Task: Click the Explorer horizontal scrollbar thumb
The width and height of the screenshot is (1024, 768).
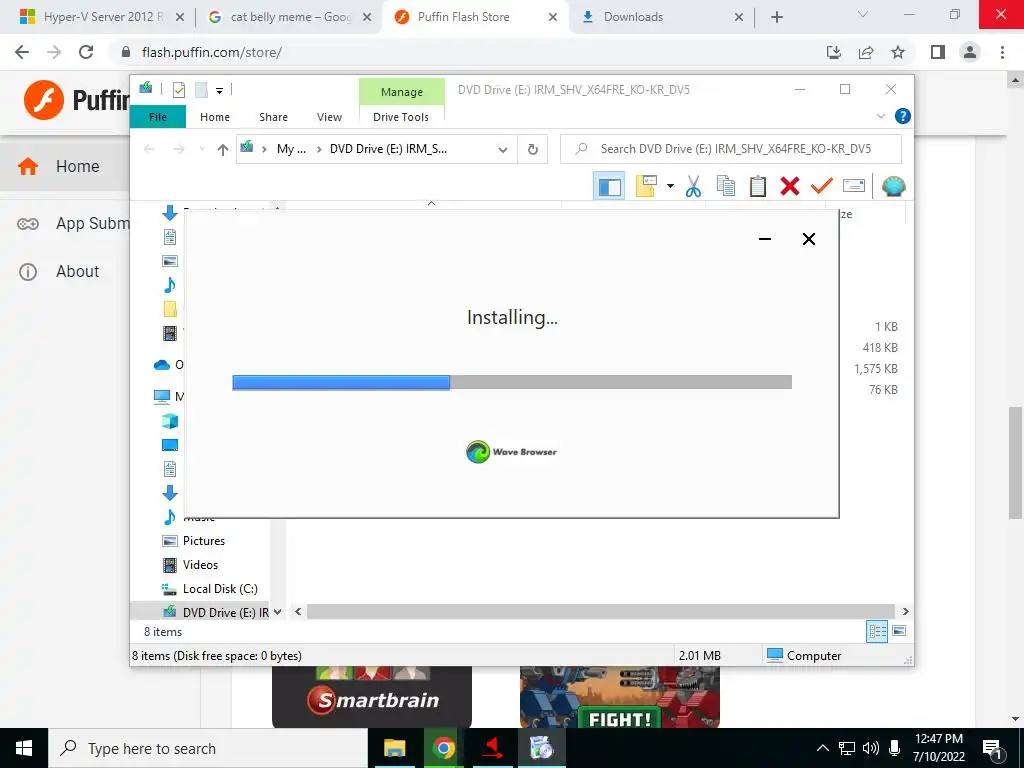Action: [600, 612]
